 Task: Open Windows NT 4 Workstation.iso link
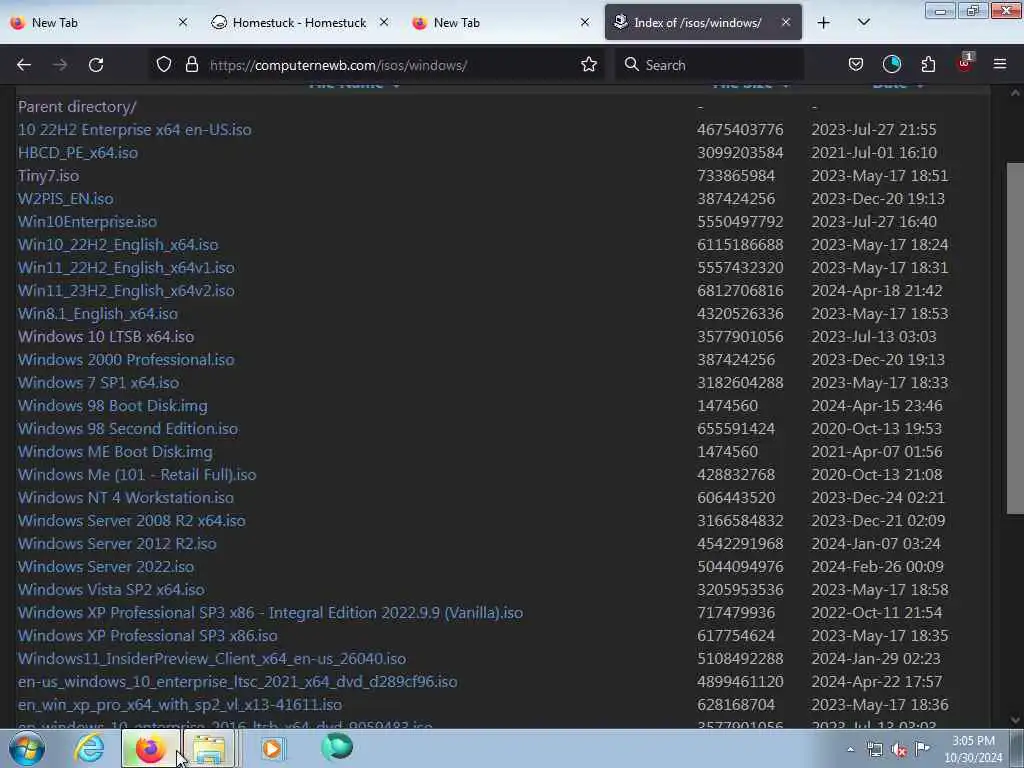pyautogui.click(x=125, y=498)
